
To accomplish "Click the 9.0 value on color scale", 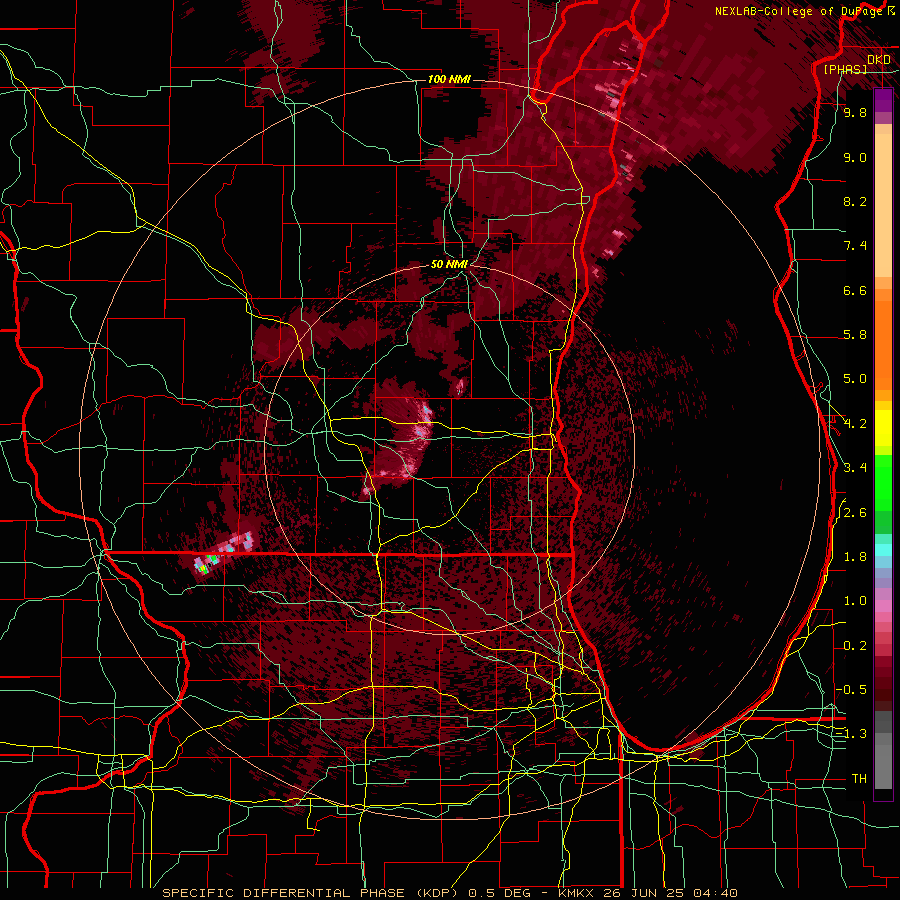I will (855, 157).
